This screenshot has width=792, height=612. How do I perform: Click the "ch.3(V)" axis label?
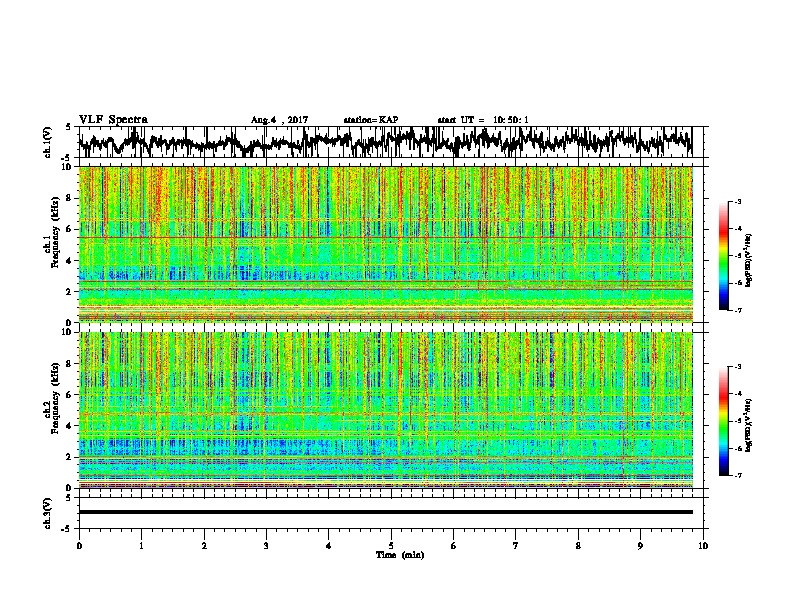48,513
